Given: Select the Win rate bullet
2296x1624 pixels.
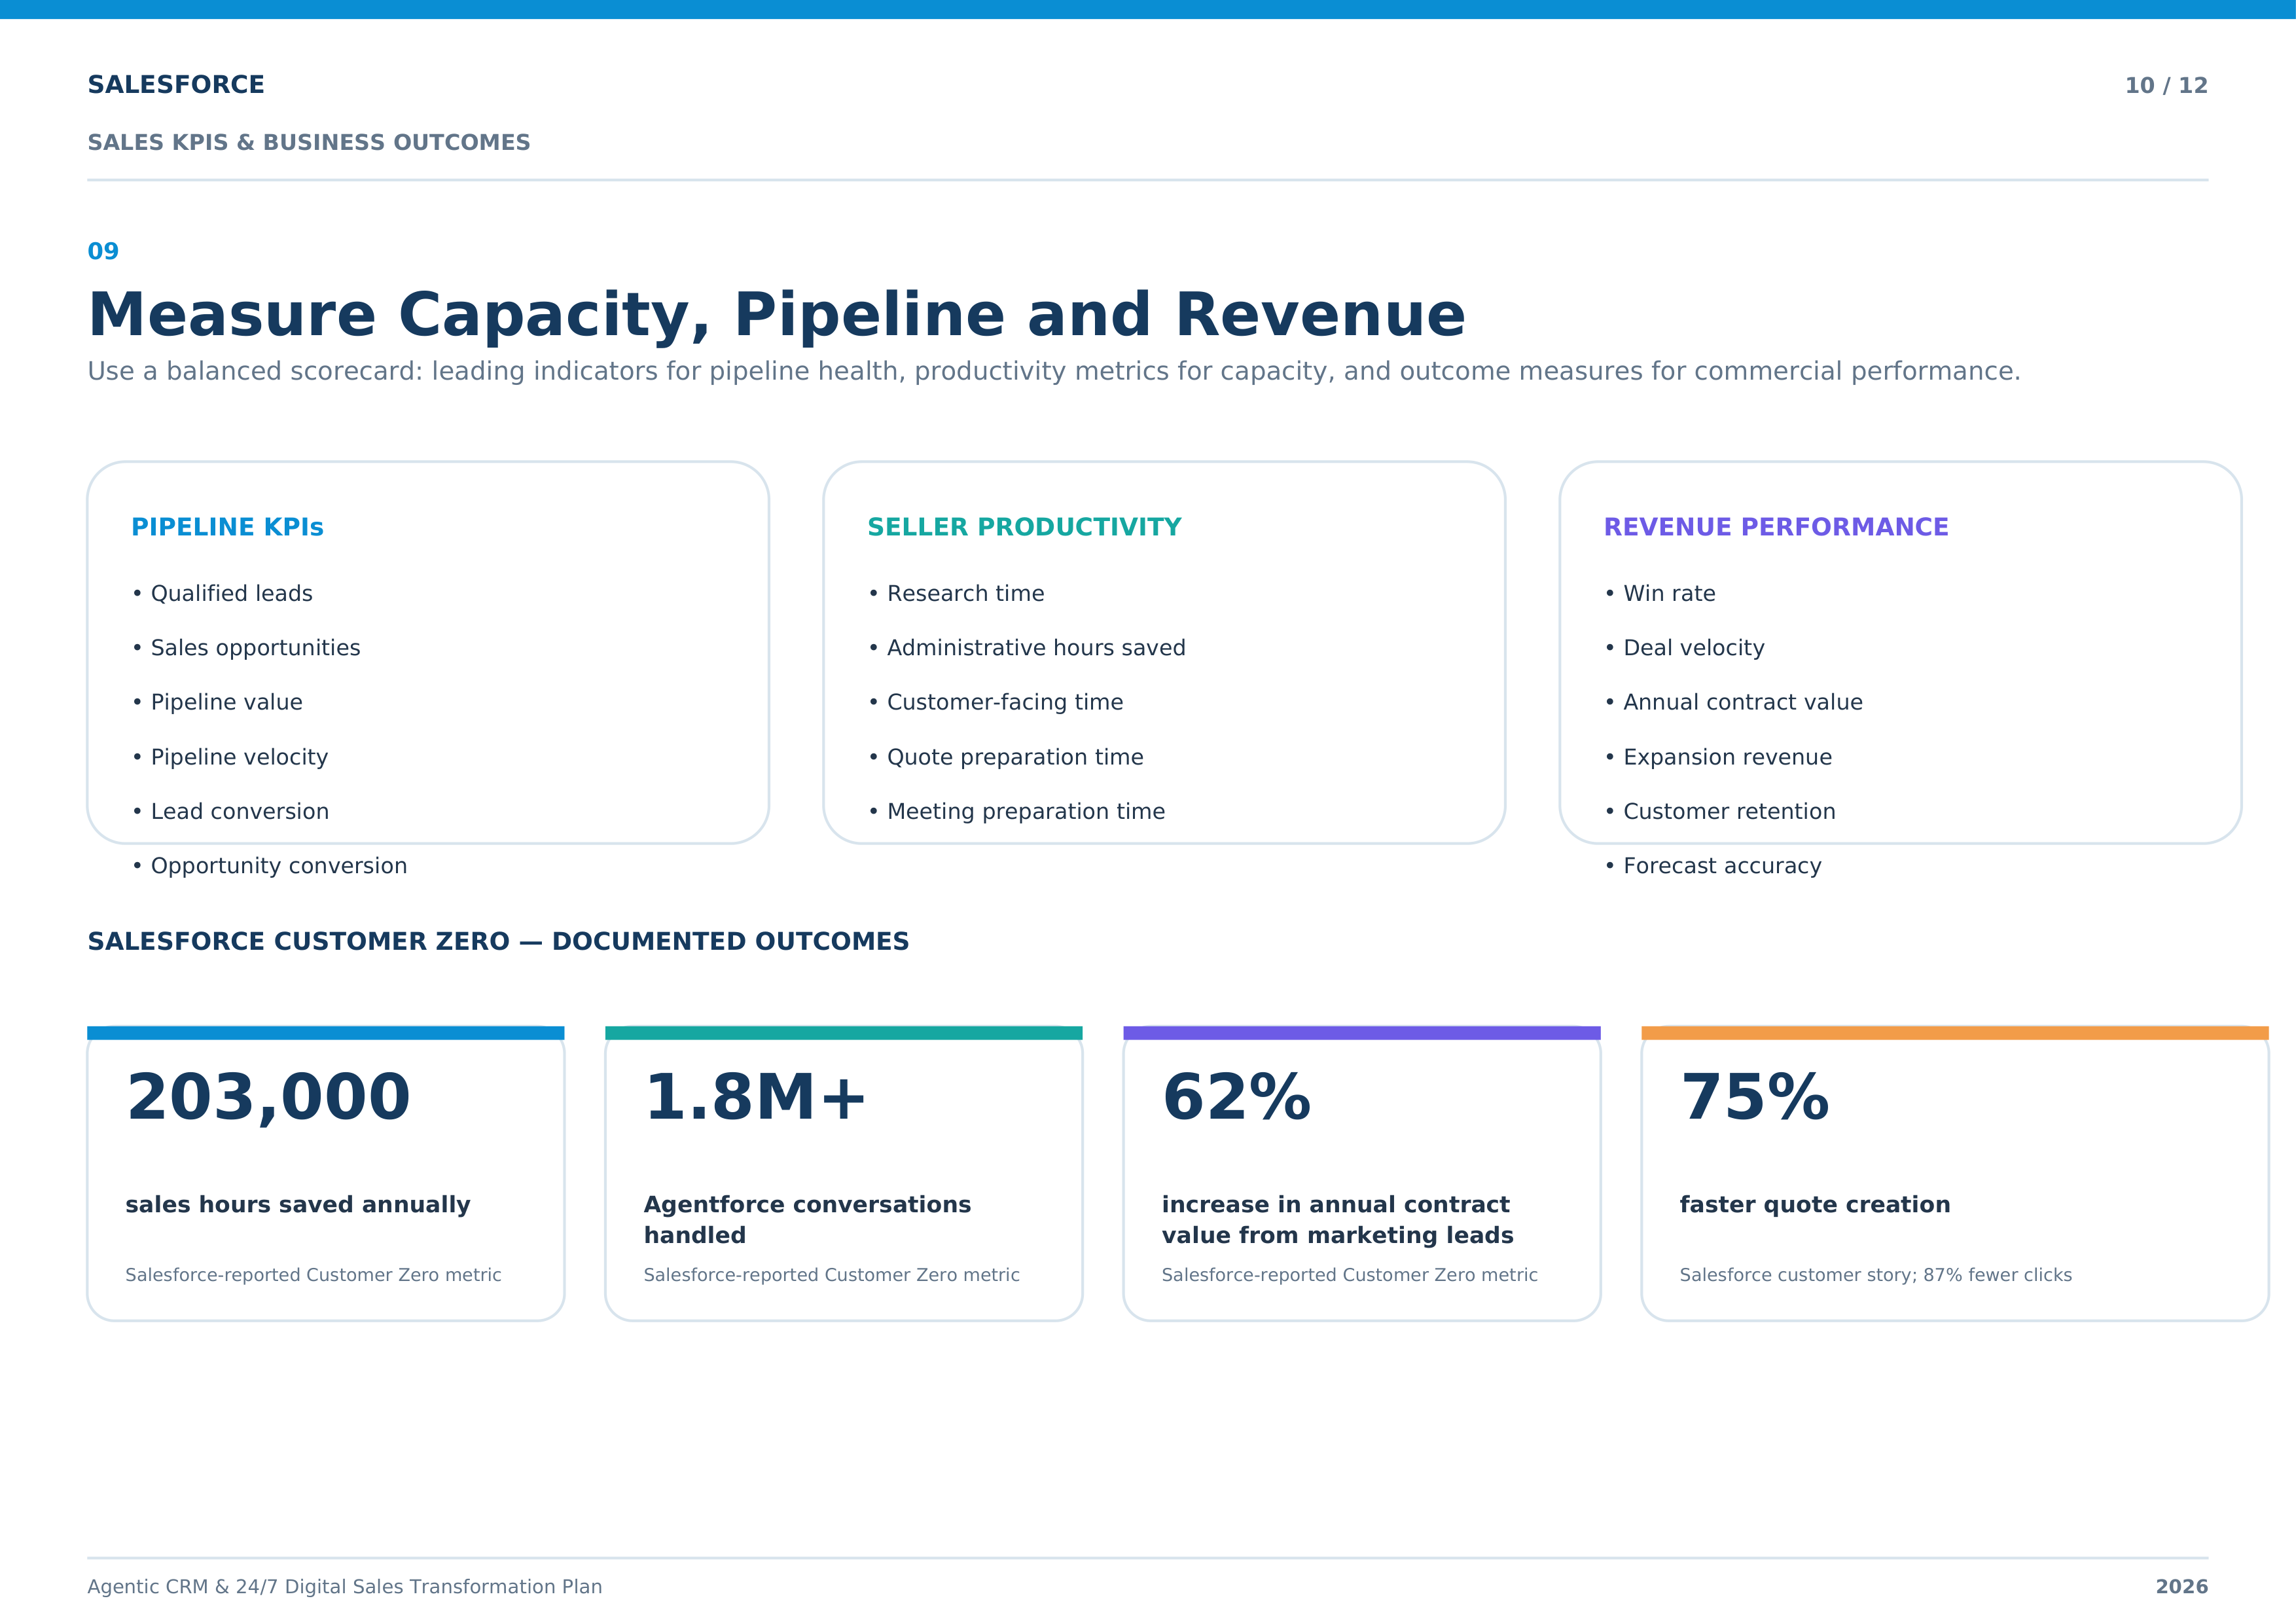Looking at the screenshot, I should [x=1660, y=594].
